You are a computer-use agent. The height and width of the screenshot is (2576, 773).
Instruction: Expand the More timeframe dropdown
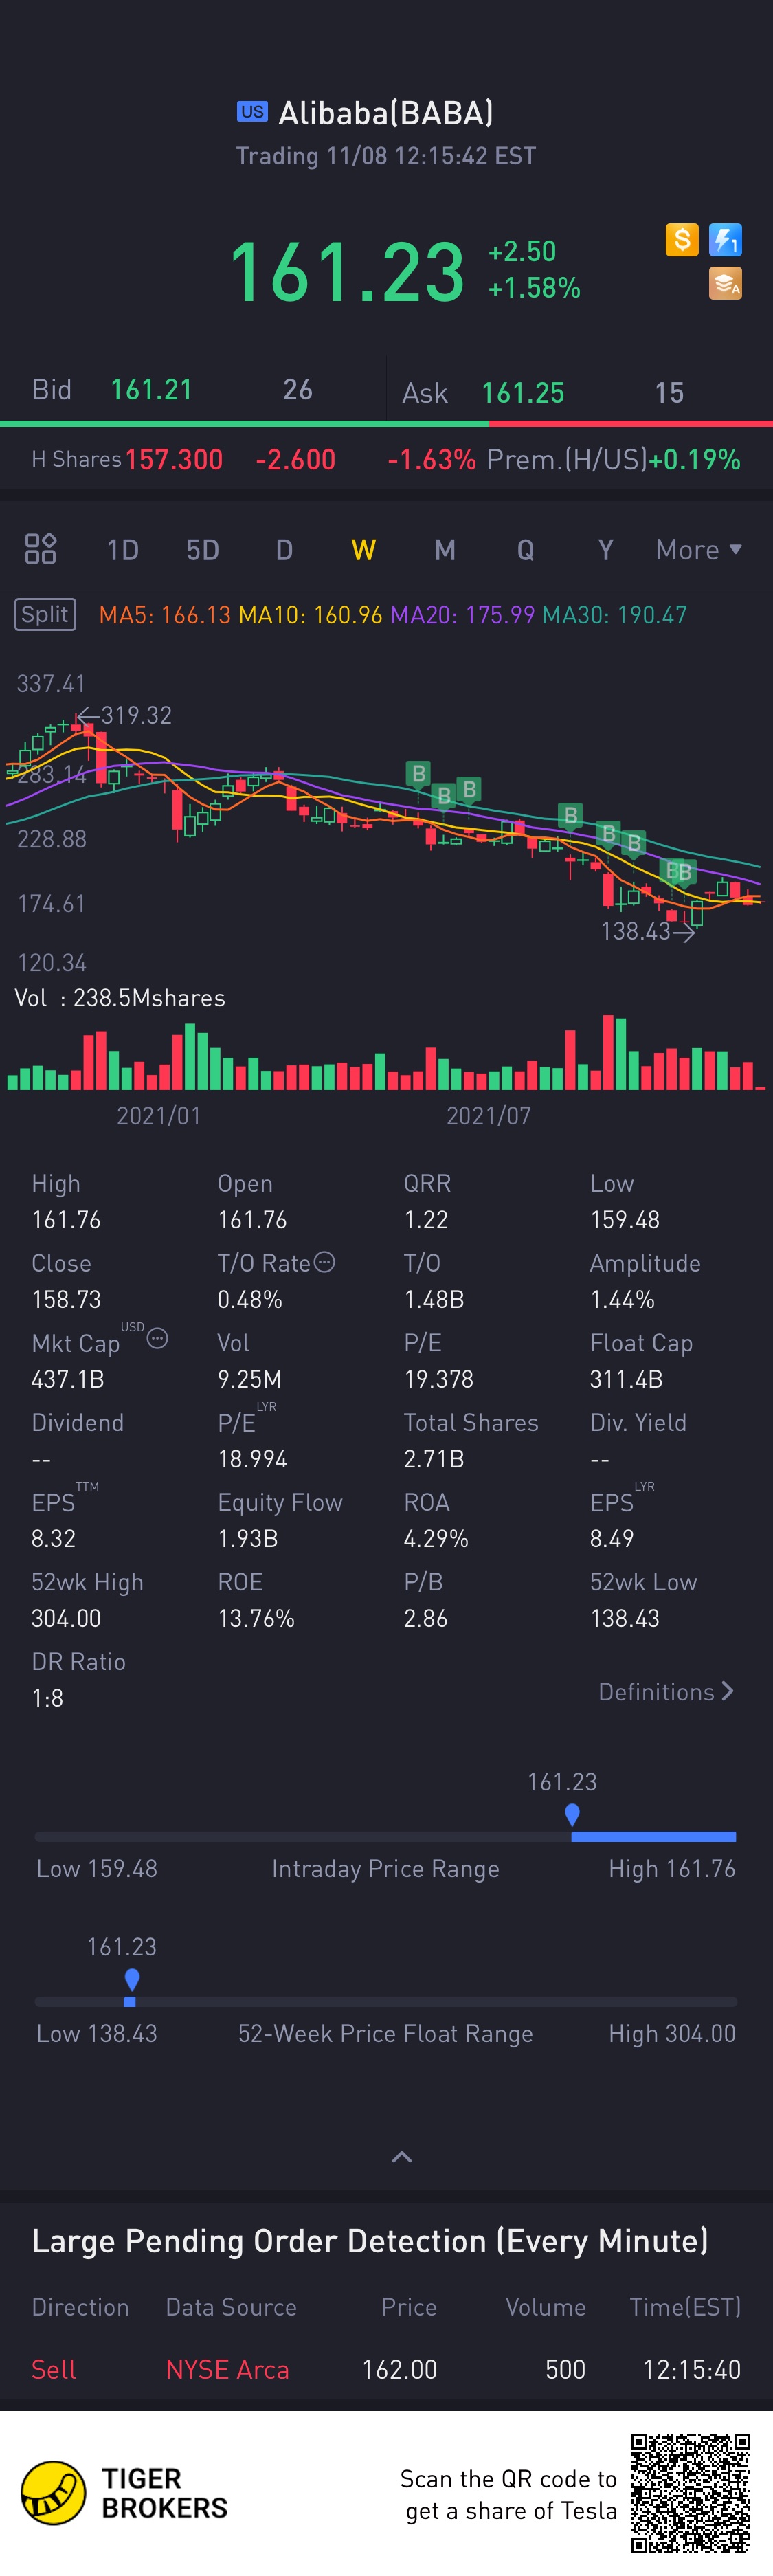[698, 550]
